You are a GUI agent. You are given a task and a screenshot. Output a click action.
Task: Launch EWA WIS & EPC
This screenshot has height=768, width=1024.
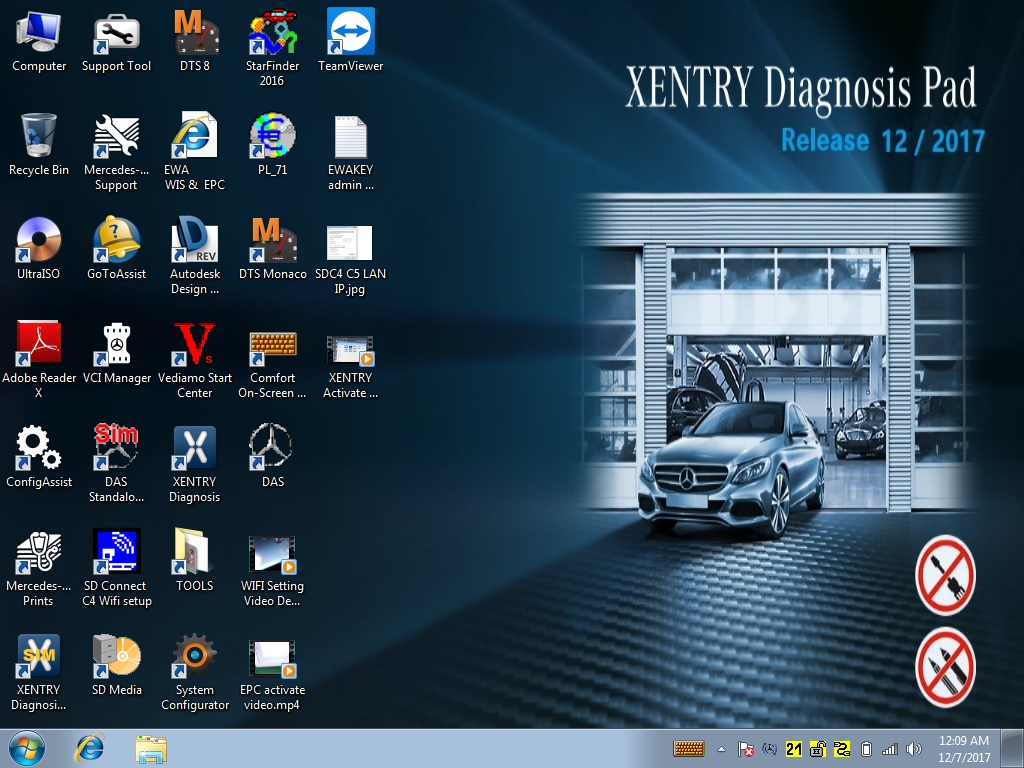click(195, 152)
